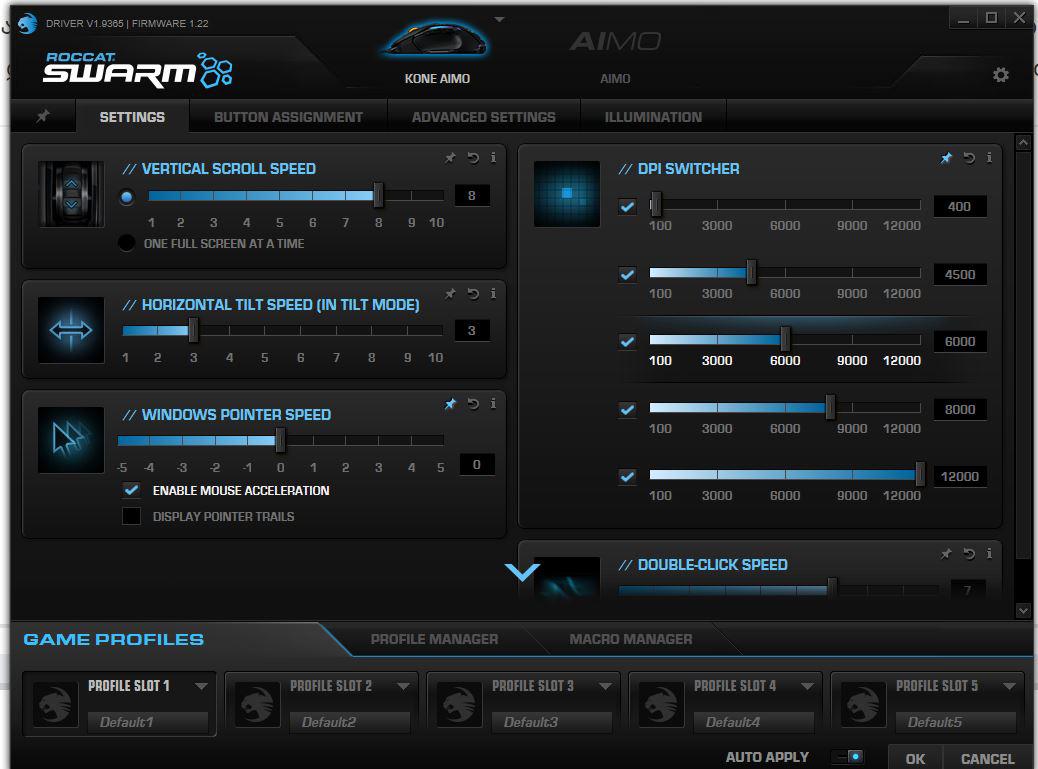Image resolution: width=1038 pixels, height=769 pixels.
Task: Open Profile Slot 2 dropdown arrow
Action: (x=403, y=686)
